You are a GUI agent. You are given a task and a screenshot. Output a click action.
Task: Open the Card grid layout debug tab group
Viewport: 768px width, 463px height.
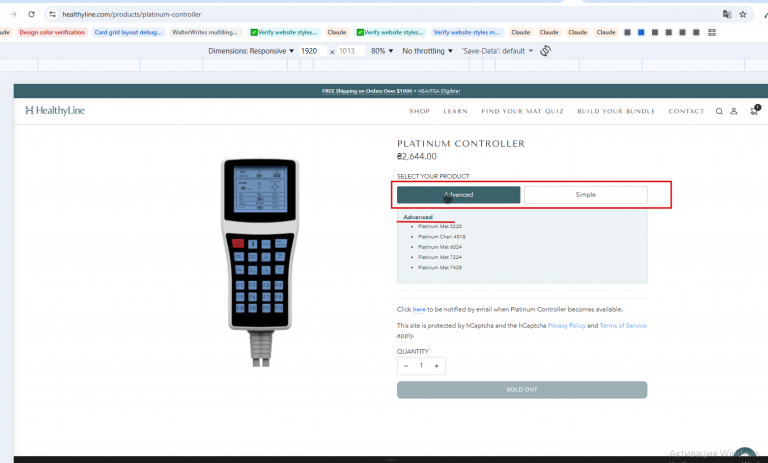click(128, 32)
